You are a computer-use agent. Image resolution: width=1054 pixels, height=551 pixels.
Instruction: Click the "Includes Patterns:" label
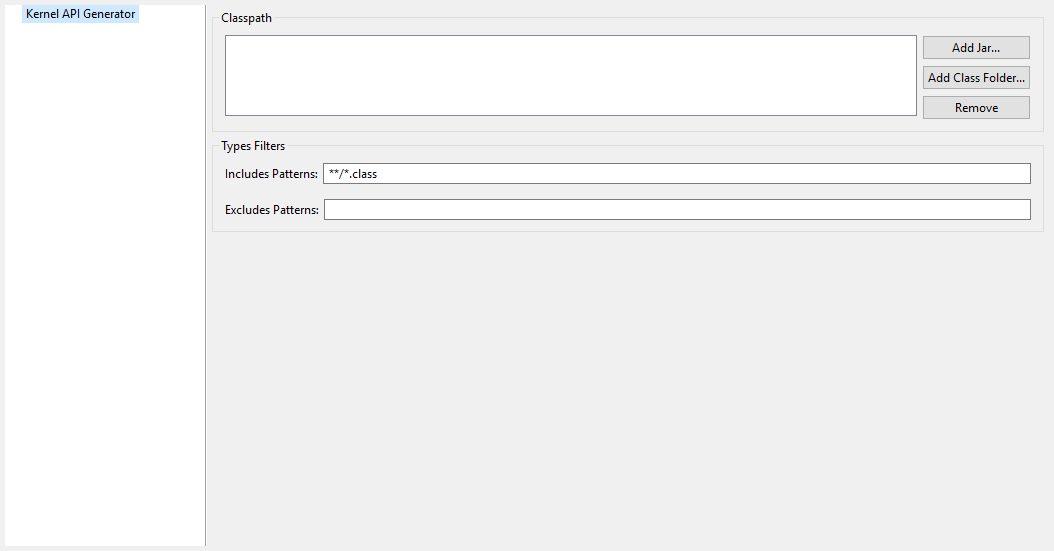pos(271,174)
